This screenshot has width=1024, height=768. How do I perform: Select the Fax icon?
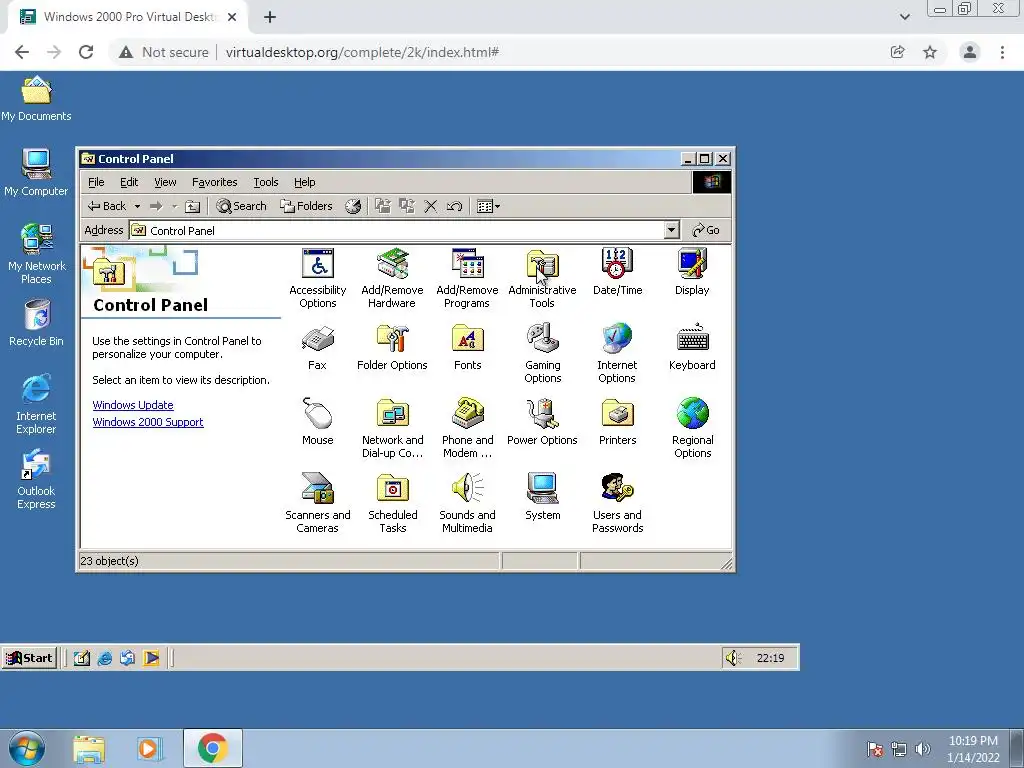317,347
